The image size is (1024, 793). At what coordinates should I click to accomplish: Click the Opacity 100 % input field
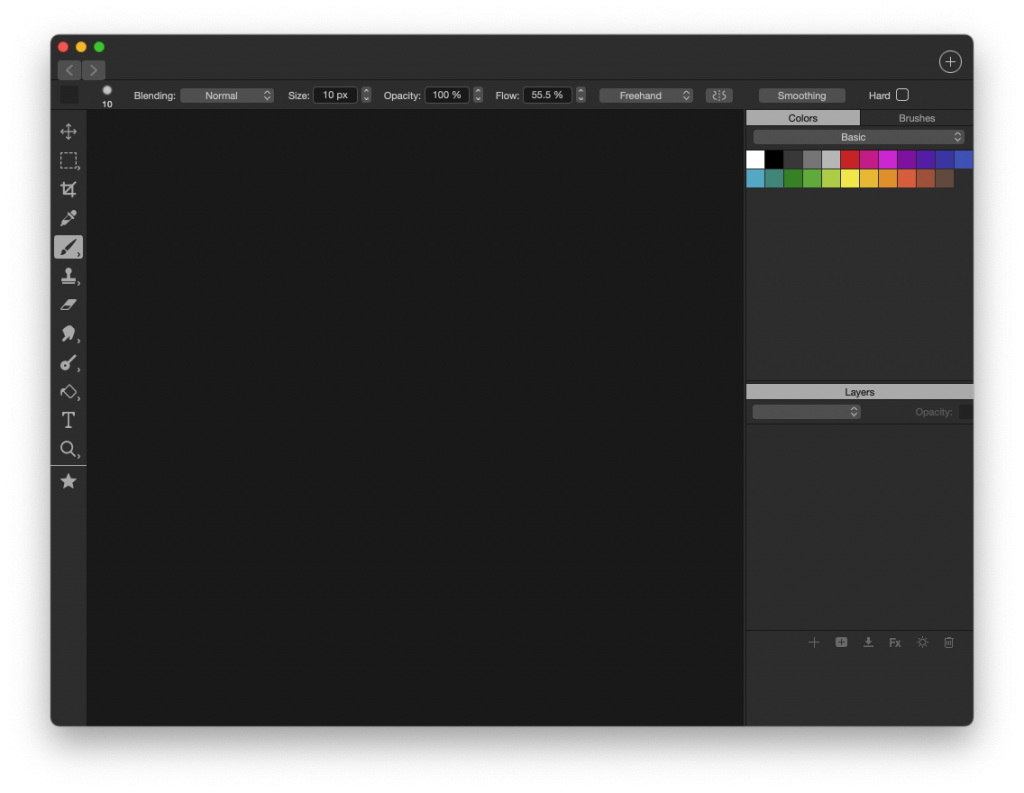coord(447,95)
